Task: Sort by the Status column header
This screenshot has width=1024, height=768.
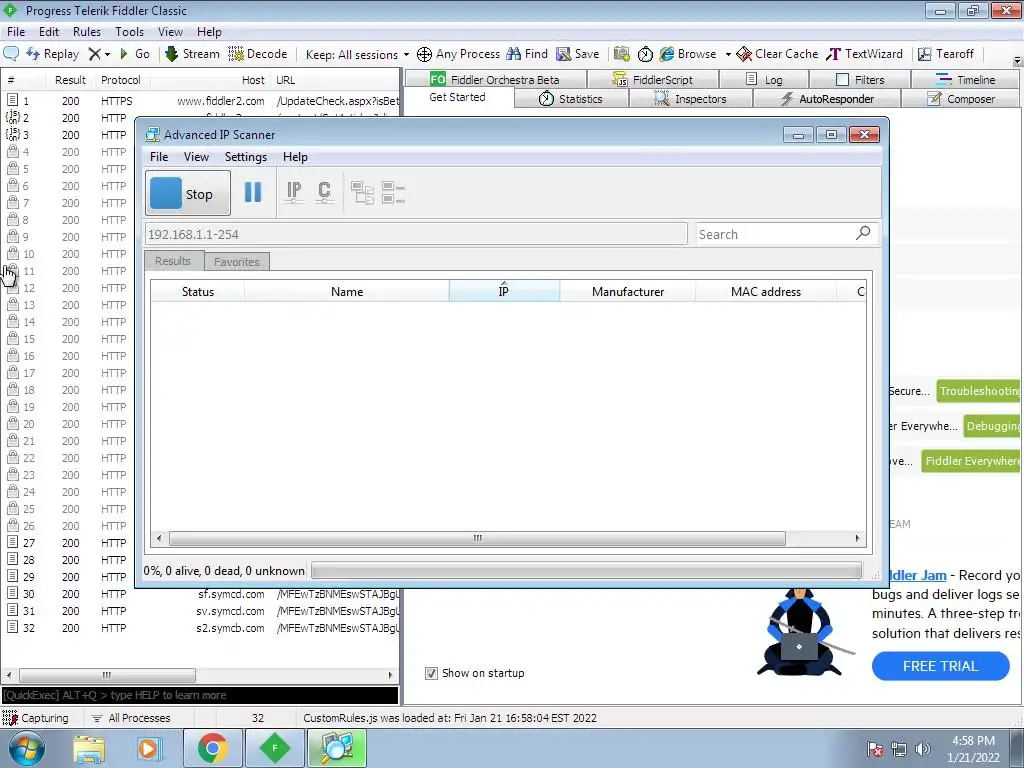Action: tap(198, 291)
